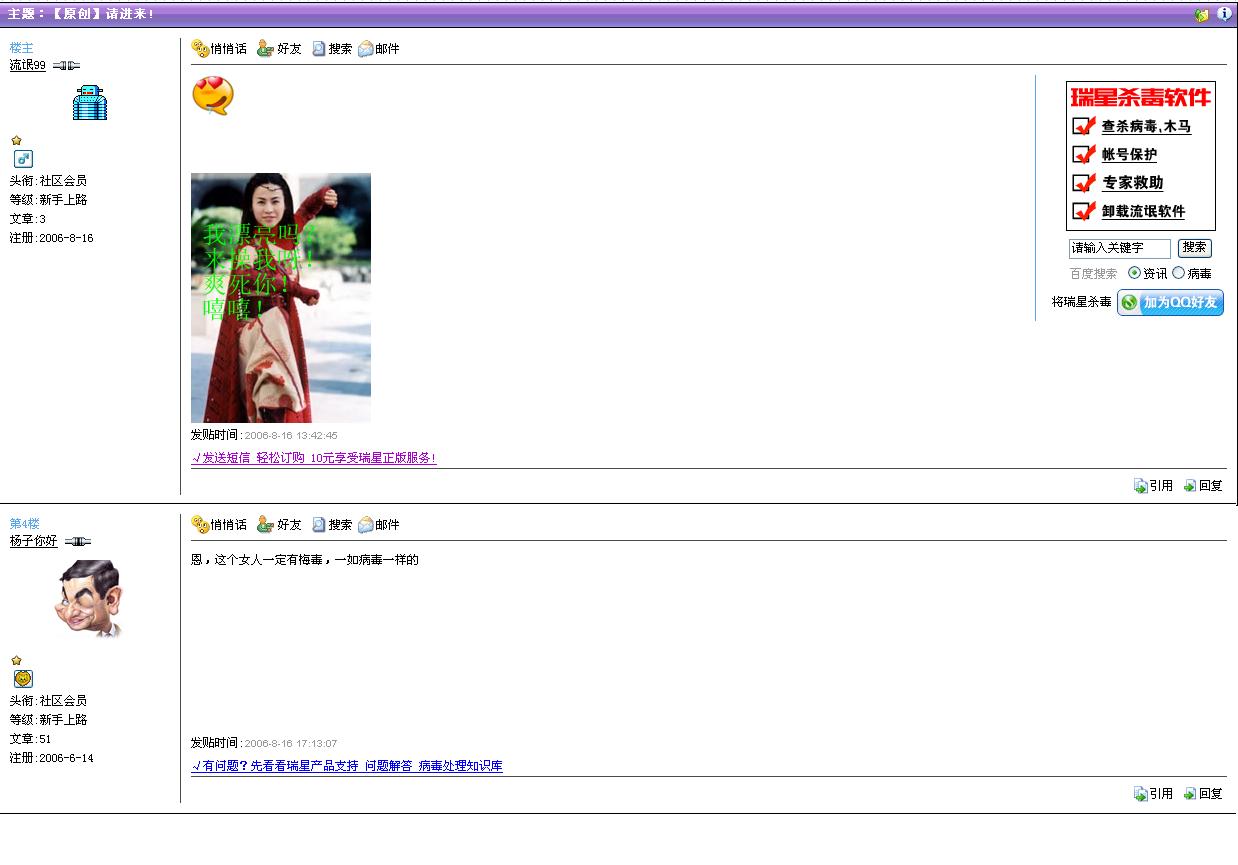Send 邮件 mail to 流氓99
The width and height of the screenshot is (1238, 865).
[379, 48]
